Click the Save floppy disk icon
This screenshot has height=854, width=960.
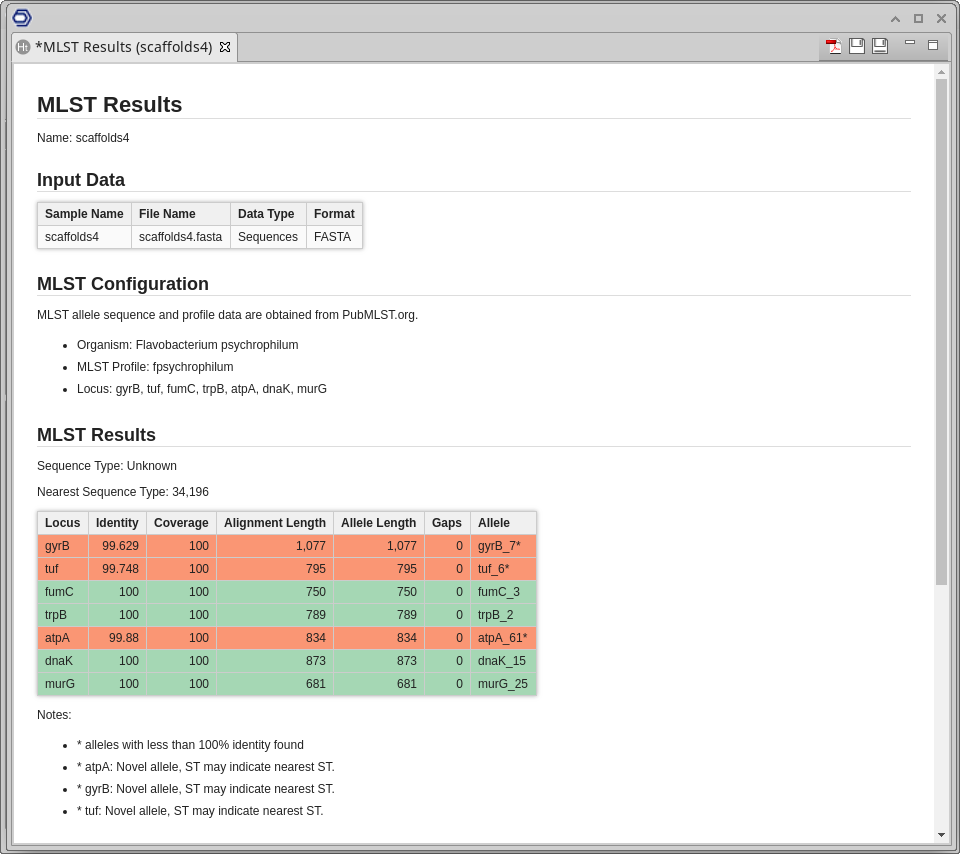click(x=857, y=46)
